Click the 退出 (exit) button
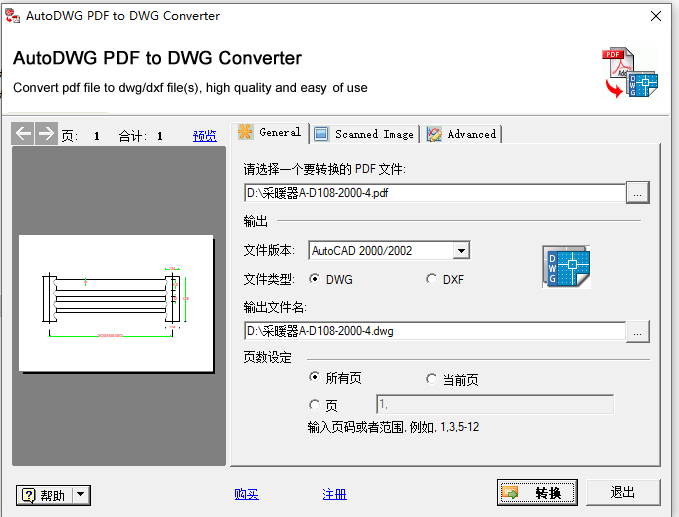Screen dimensions: 679x517 pyautogui.click(x=623, y=492)
